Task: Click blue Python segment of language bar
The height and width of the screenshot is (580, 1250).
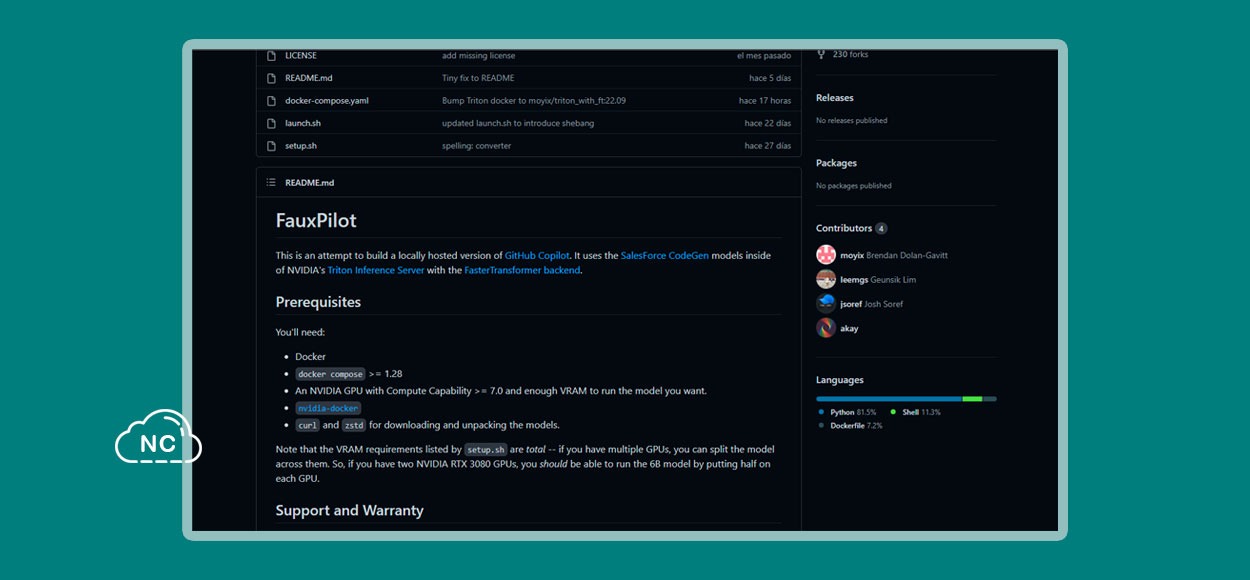Action: coord(889,399)
